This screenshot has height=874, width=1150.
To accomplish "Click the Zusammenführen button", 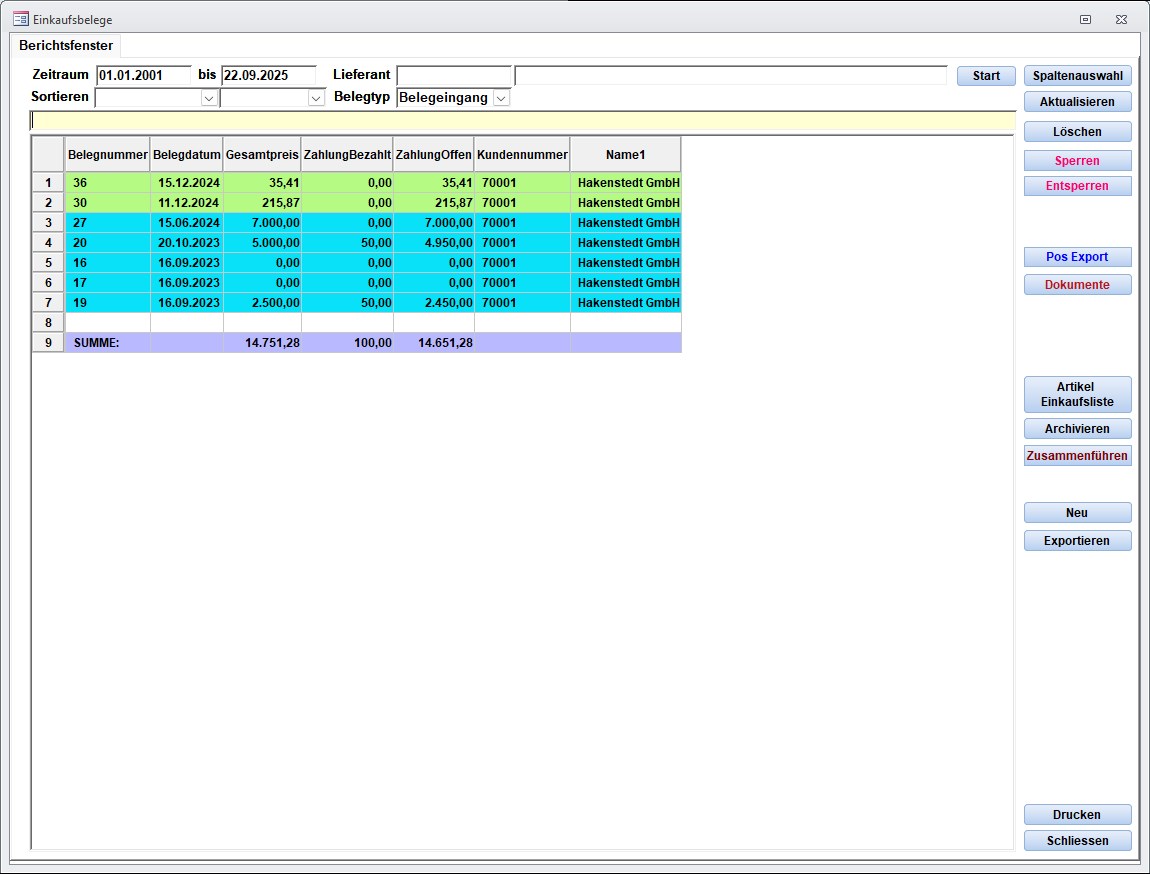I will pyautogui.click(x=1077, y=456).
